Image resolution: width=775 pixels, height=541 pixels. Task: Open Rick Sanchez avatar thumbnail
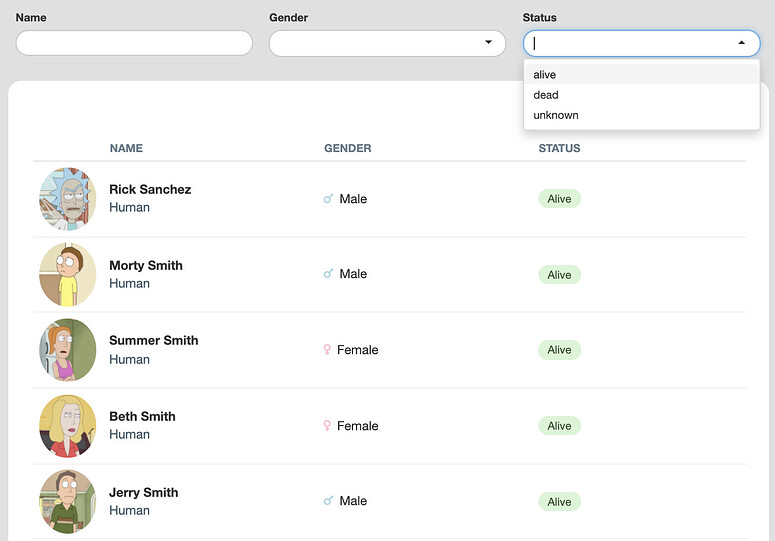(x=68, y=199)
